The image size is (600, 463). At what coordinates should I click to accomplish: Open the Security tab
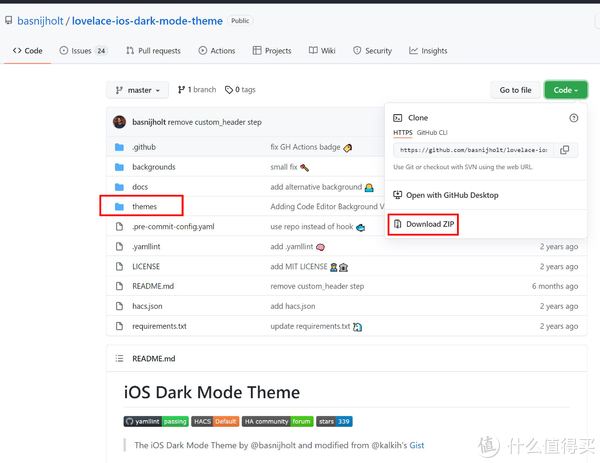[372, 51]
